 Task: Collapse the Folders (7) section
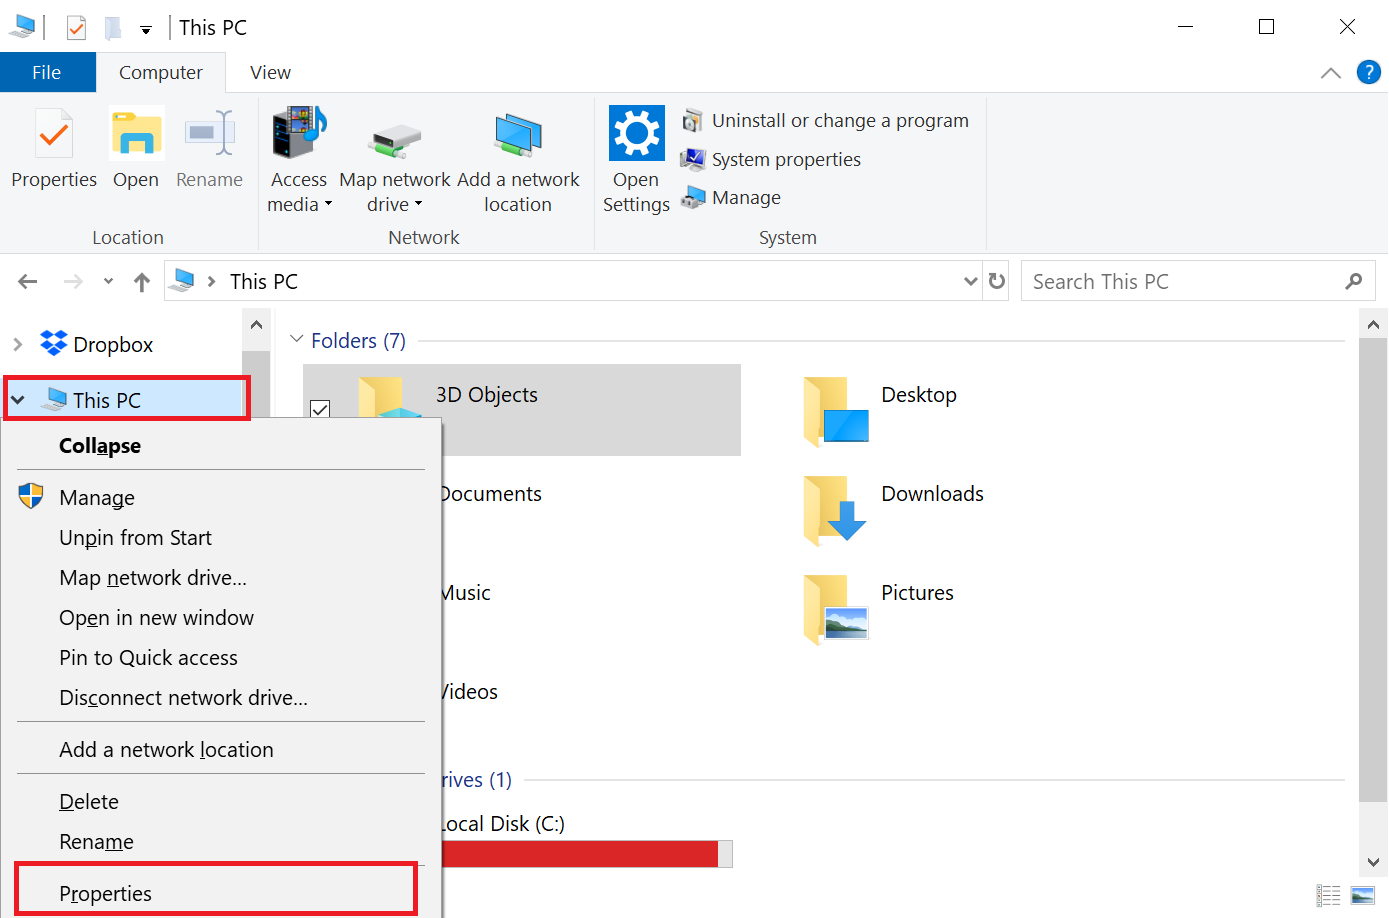pos(296,340)
